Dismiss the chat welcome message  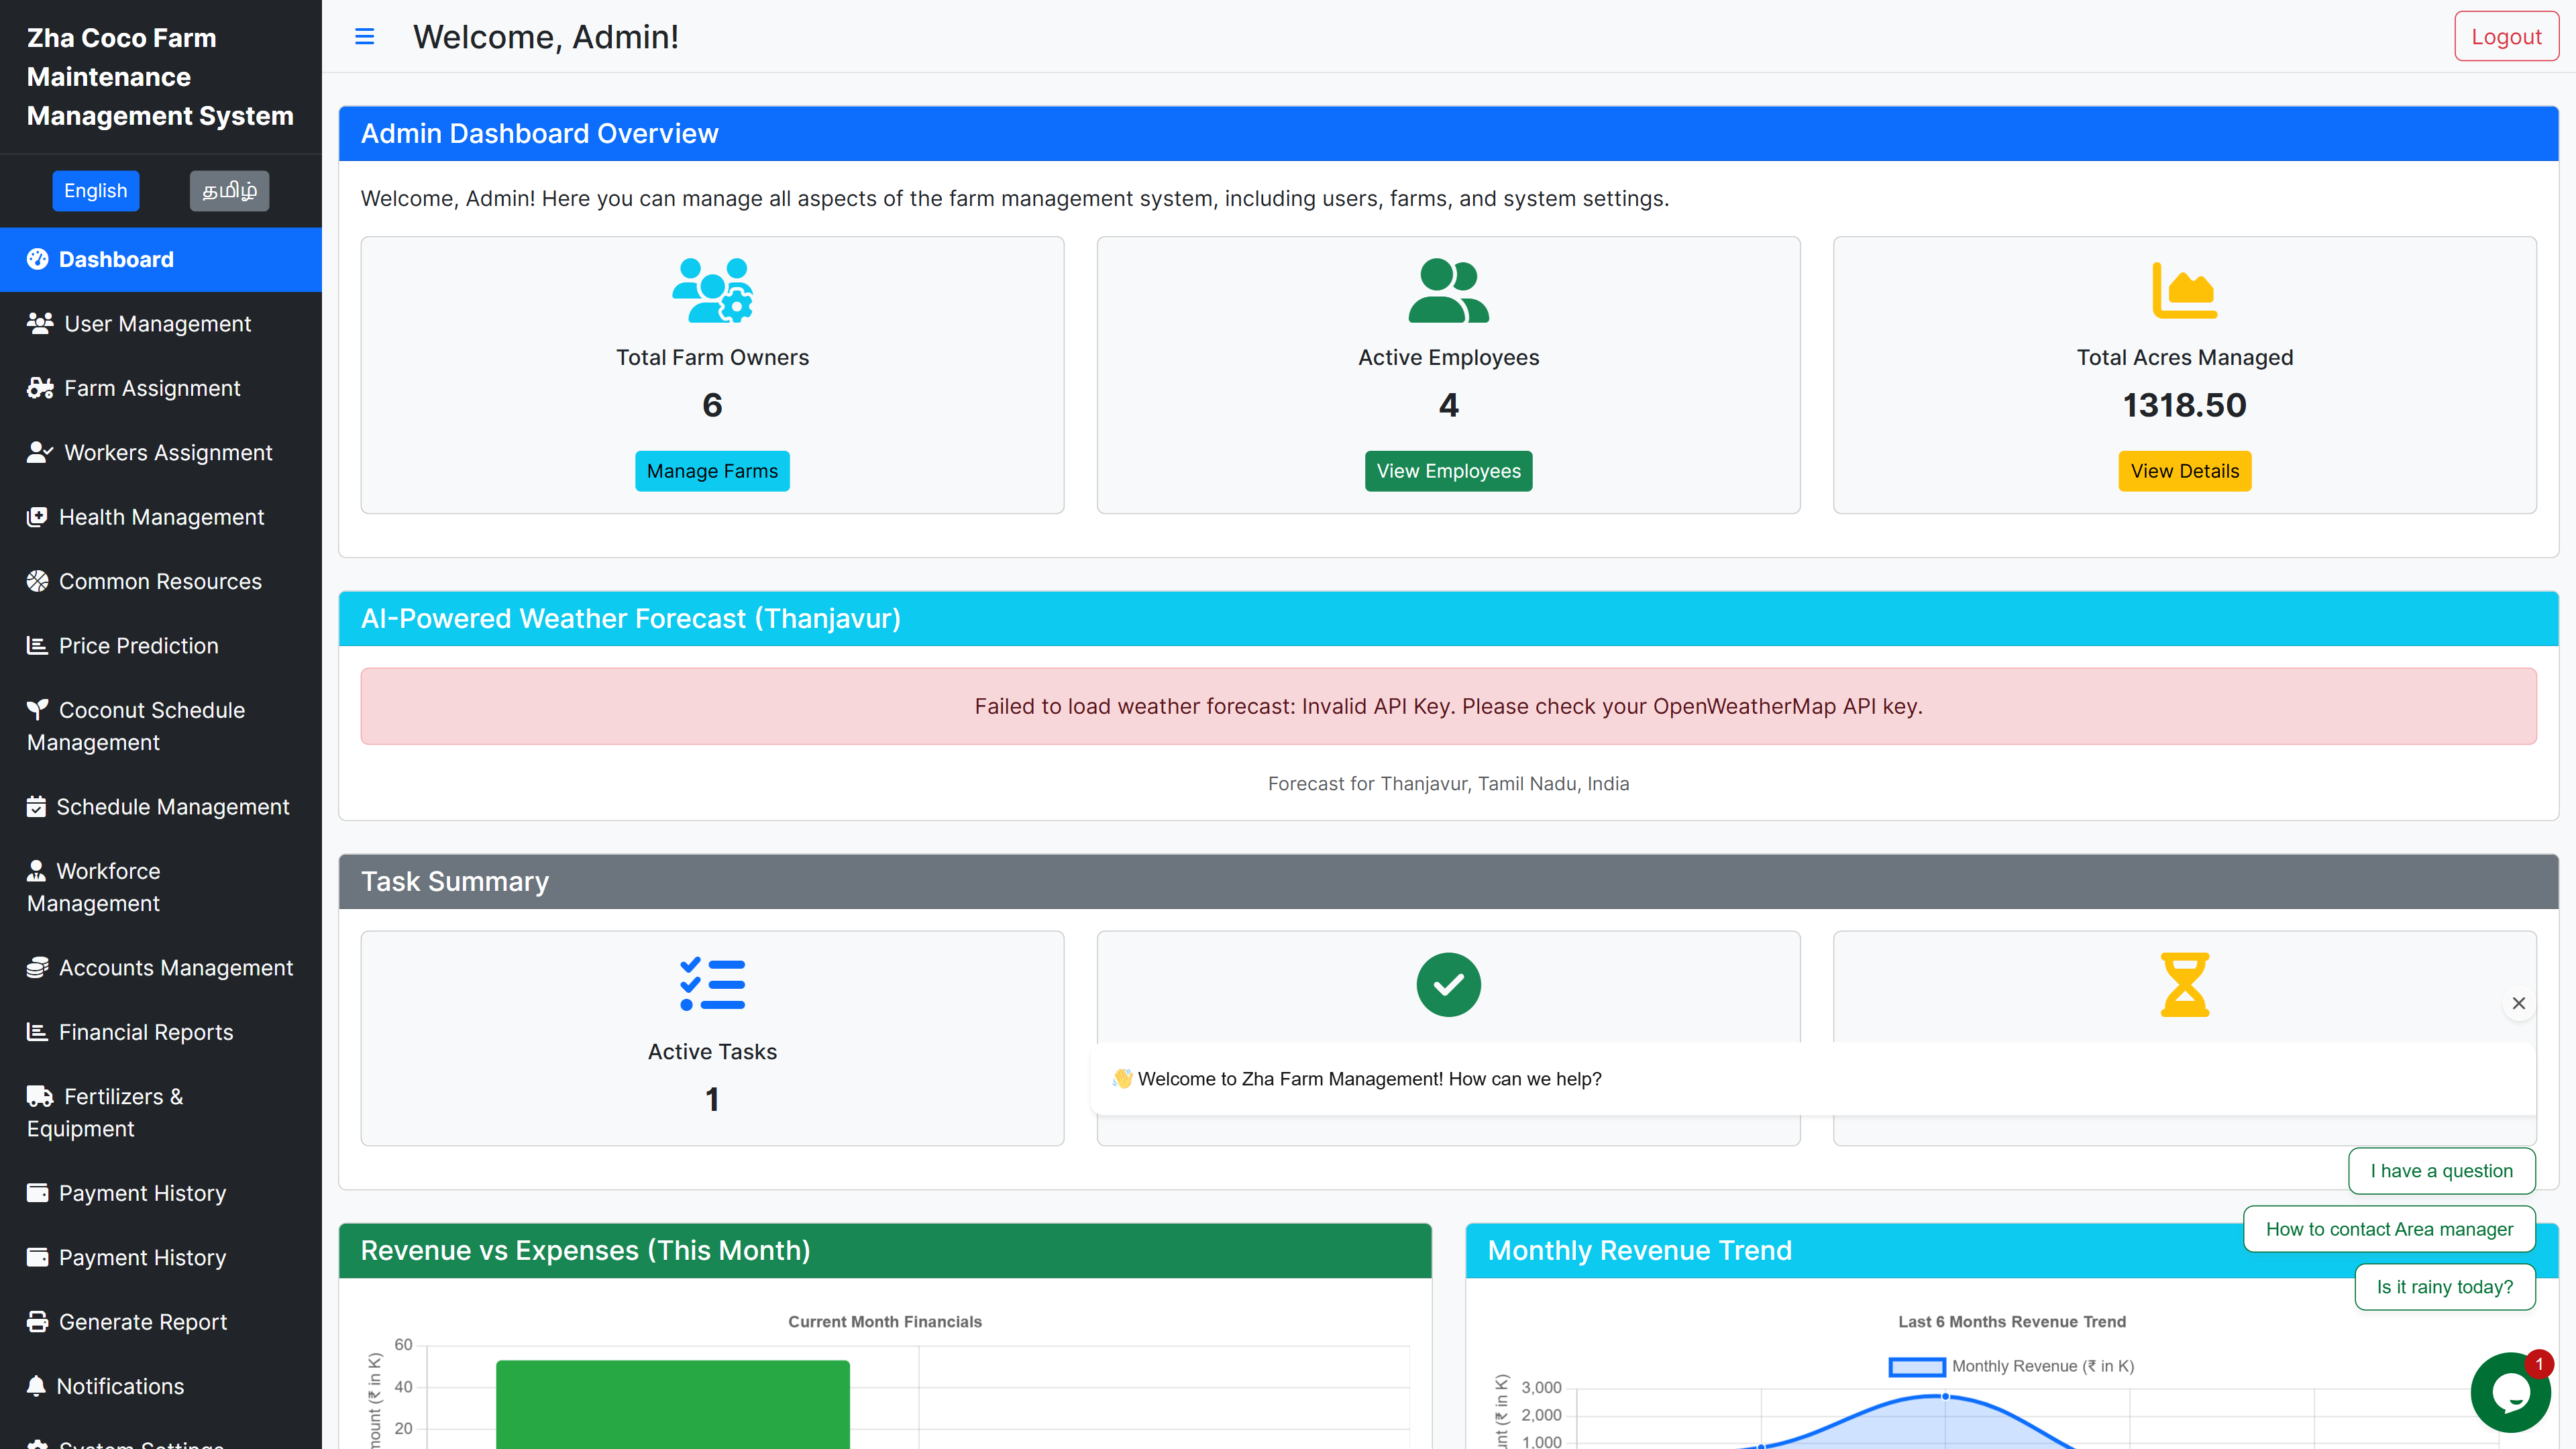[2518, 1003]
